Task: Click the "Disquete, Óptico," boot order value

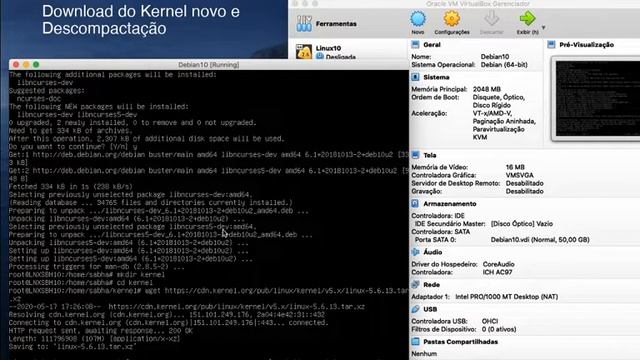Action: tap(499, 97)
